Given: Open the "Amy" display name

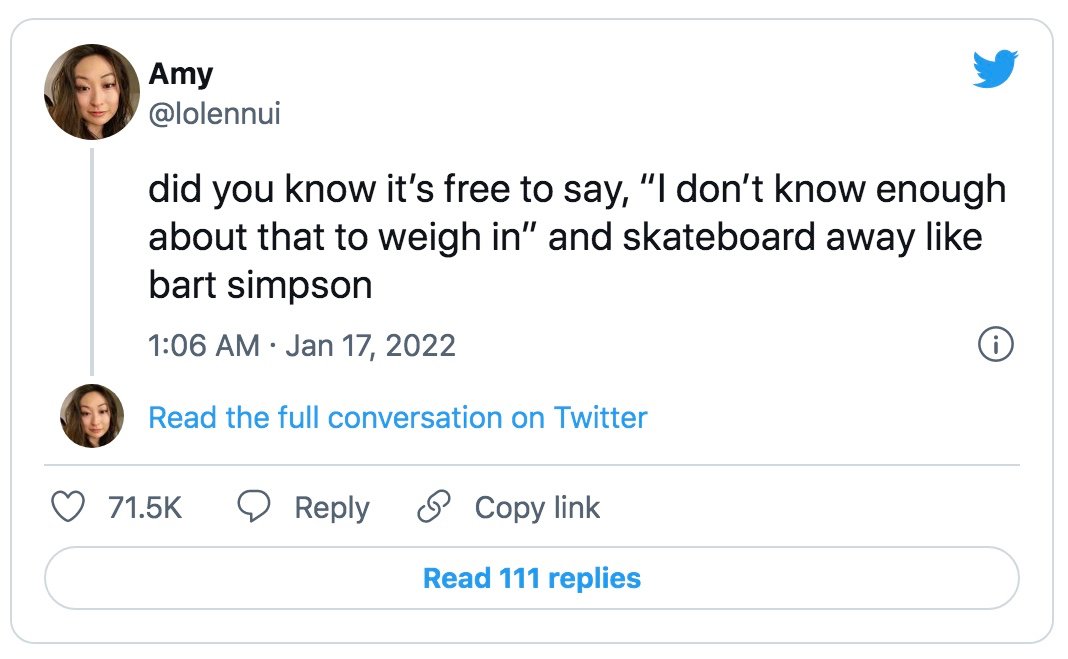Looking at the screenshot, I should coord(180,74).
